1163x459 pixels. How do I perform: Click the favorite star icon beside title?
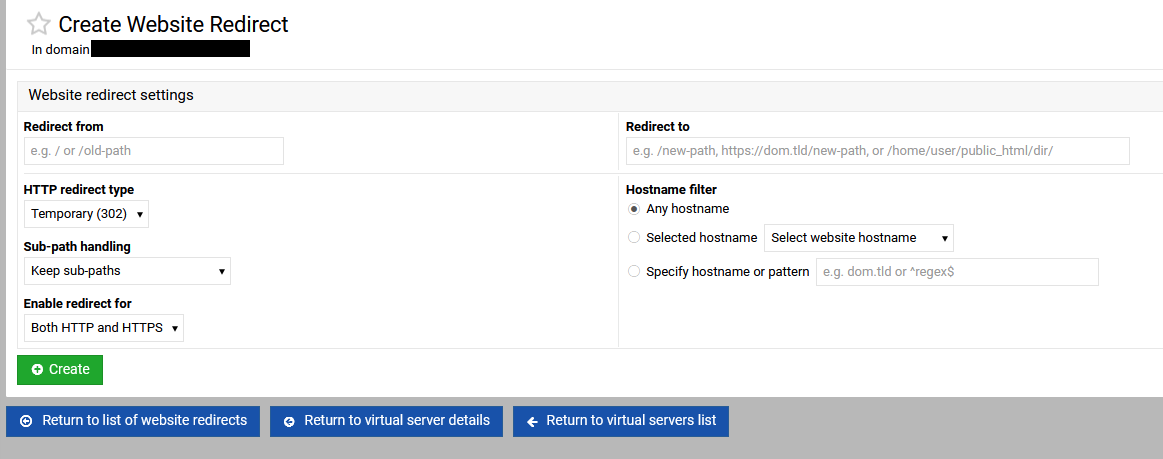38,24
